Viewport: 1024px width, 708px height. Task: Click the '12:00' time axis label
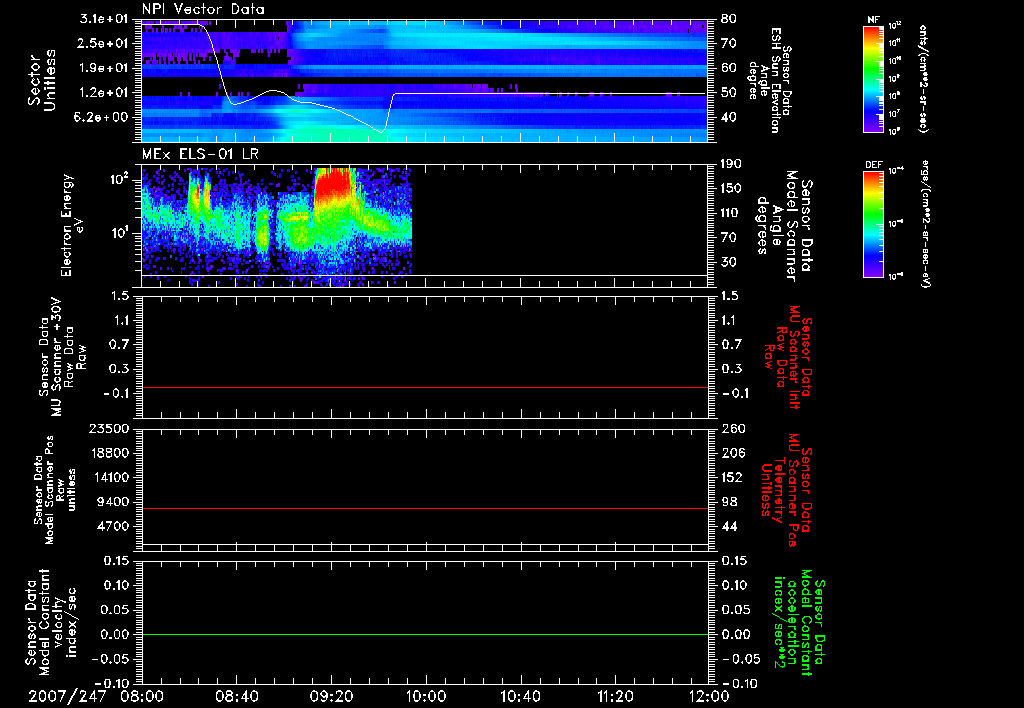point(709,696)
